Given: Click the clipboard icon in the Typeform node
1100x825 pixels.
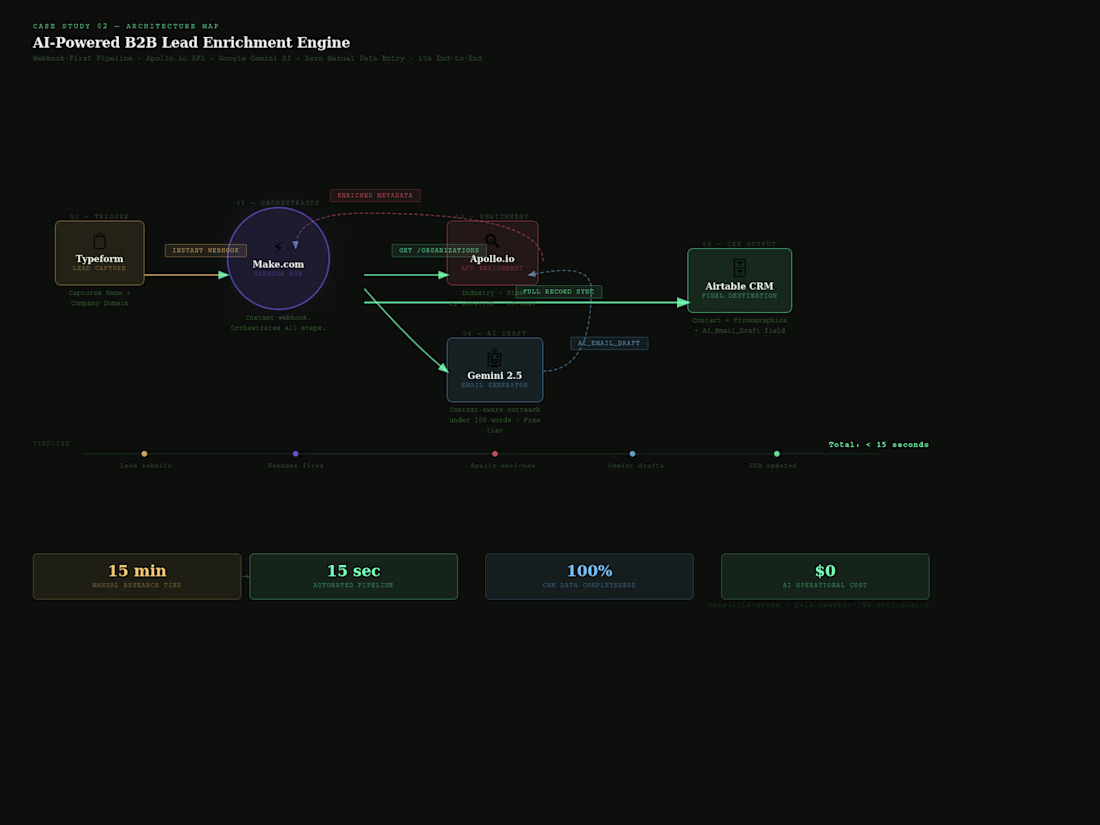Looking at the screenshot, I should [x=100, y=241].
